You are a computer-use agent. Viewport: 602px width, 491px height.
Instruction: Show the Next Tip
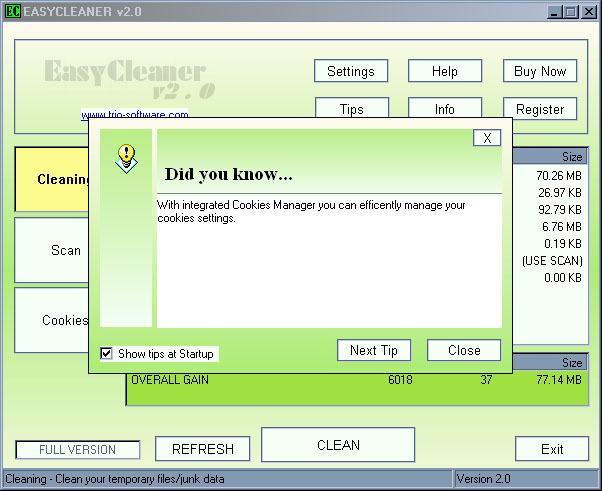374,350
